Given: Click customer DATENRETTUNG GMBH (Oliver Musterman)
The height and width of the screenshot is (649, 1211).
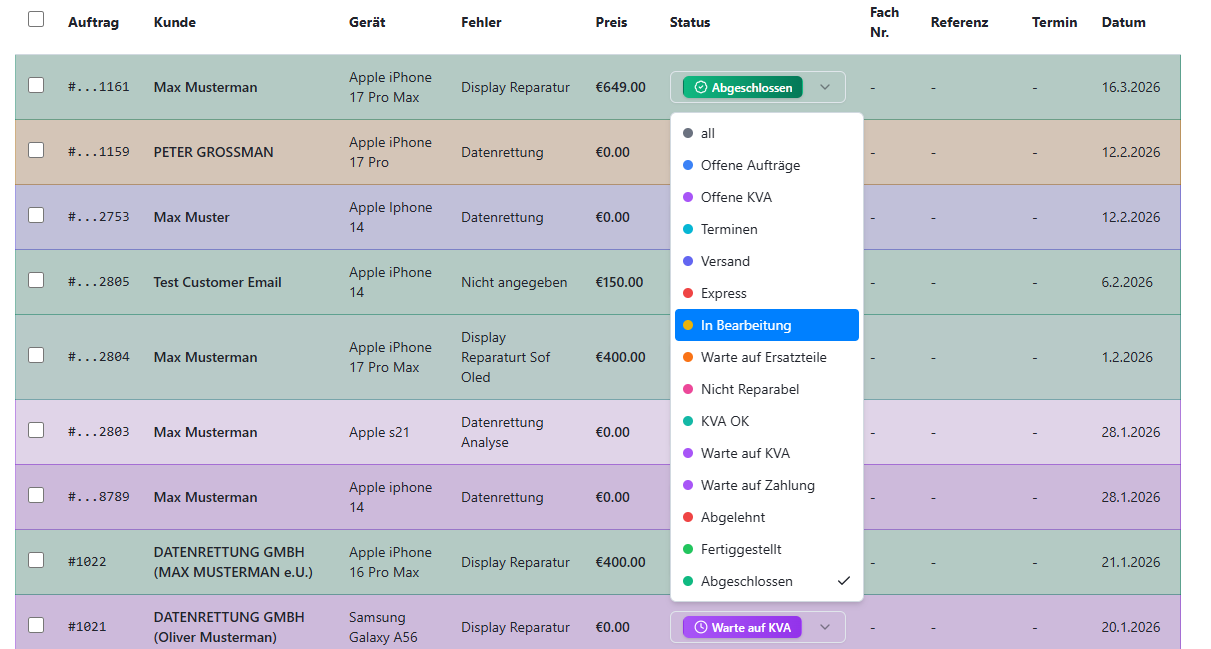Looking at the screenshot, I should [x=229, y=627].
